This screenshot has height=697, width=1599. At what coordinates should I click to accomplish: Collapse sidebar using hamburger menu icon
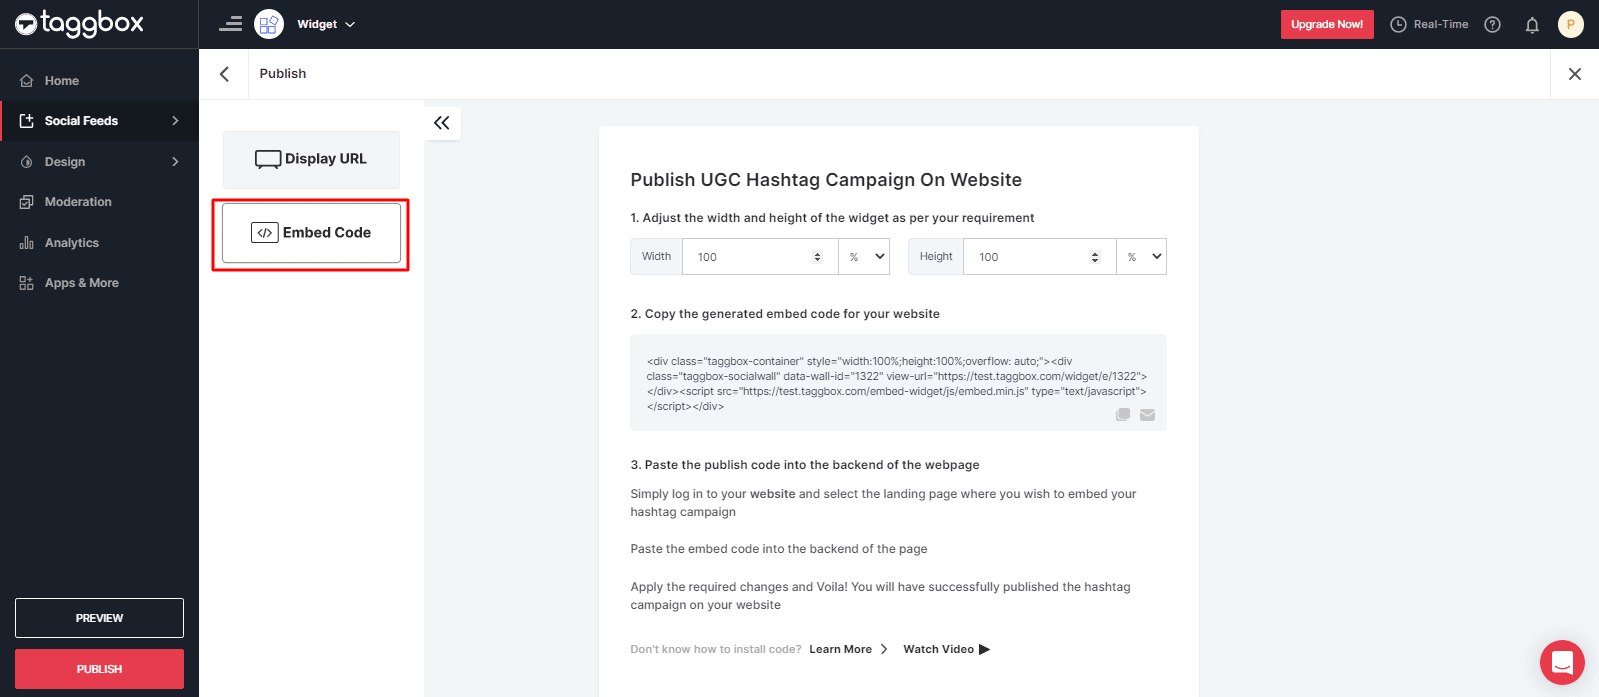coord(231,24)
